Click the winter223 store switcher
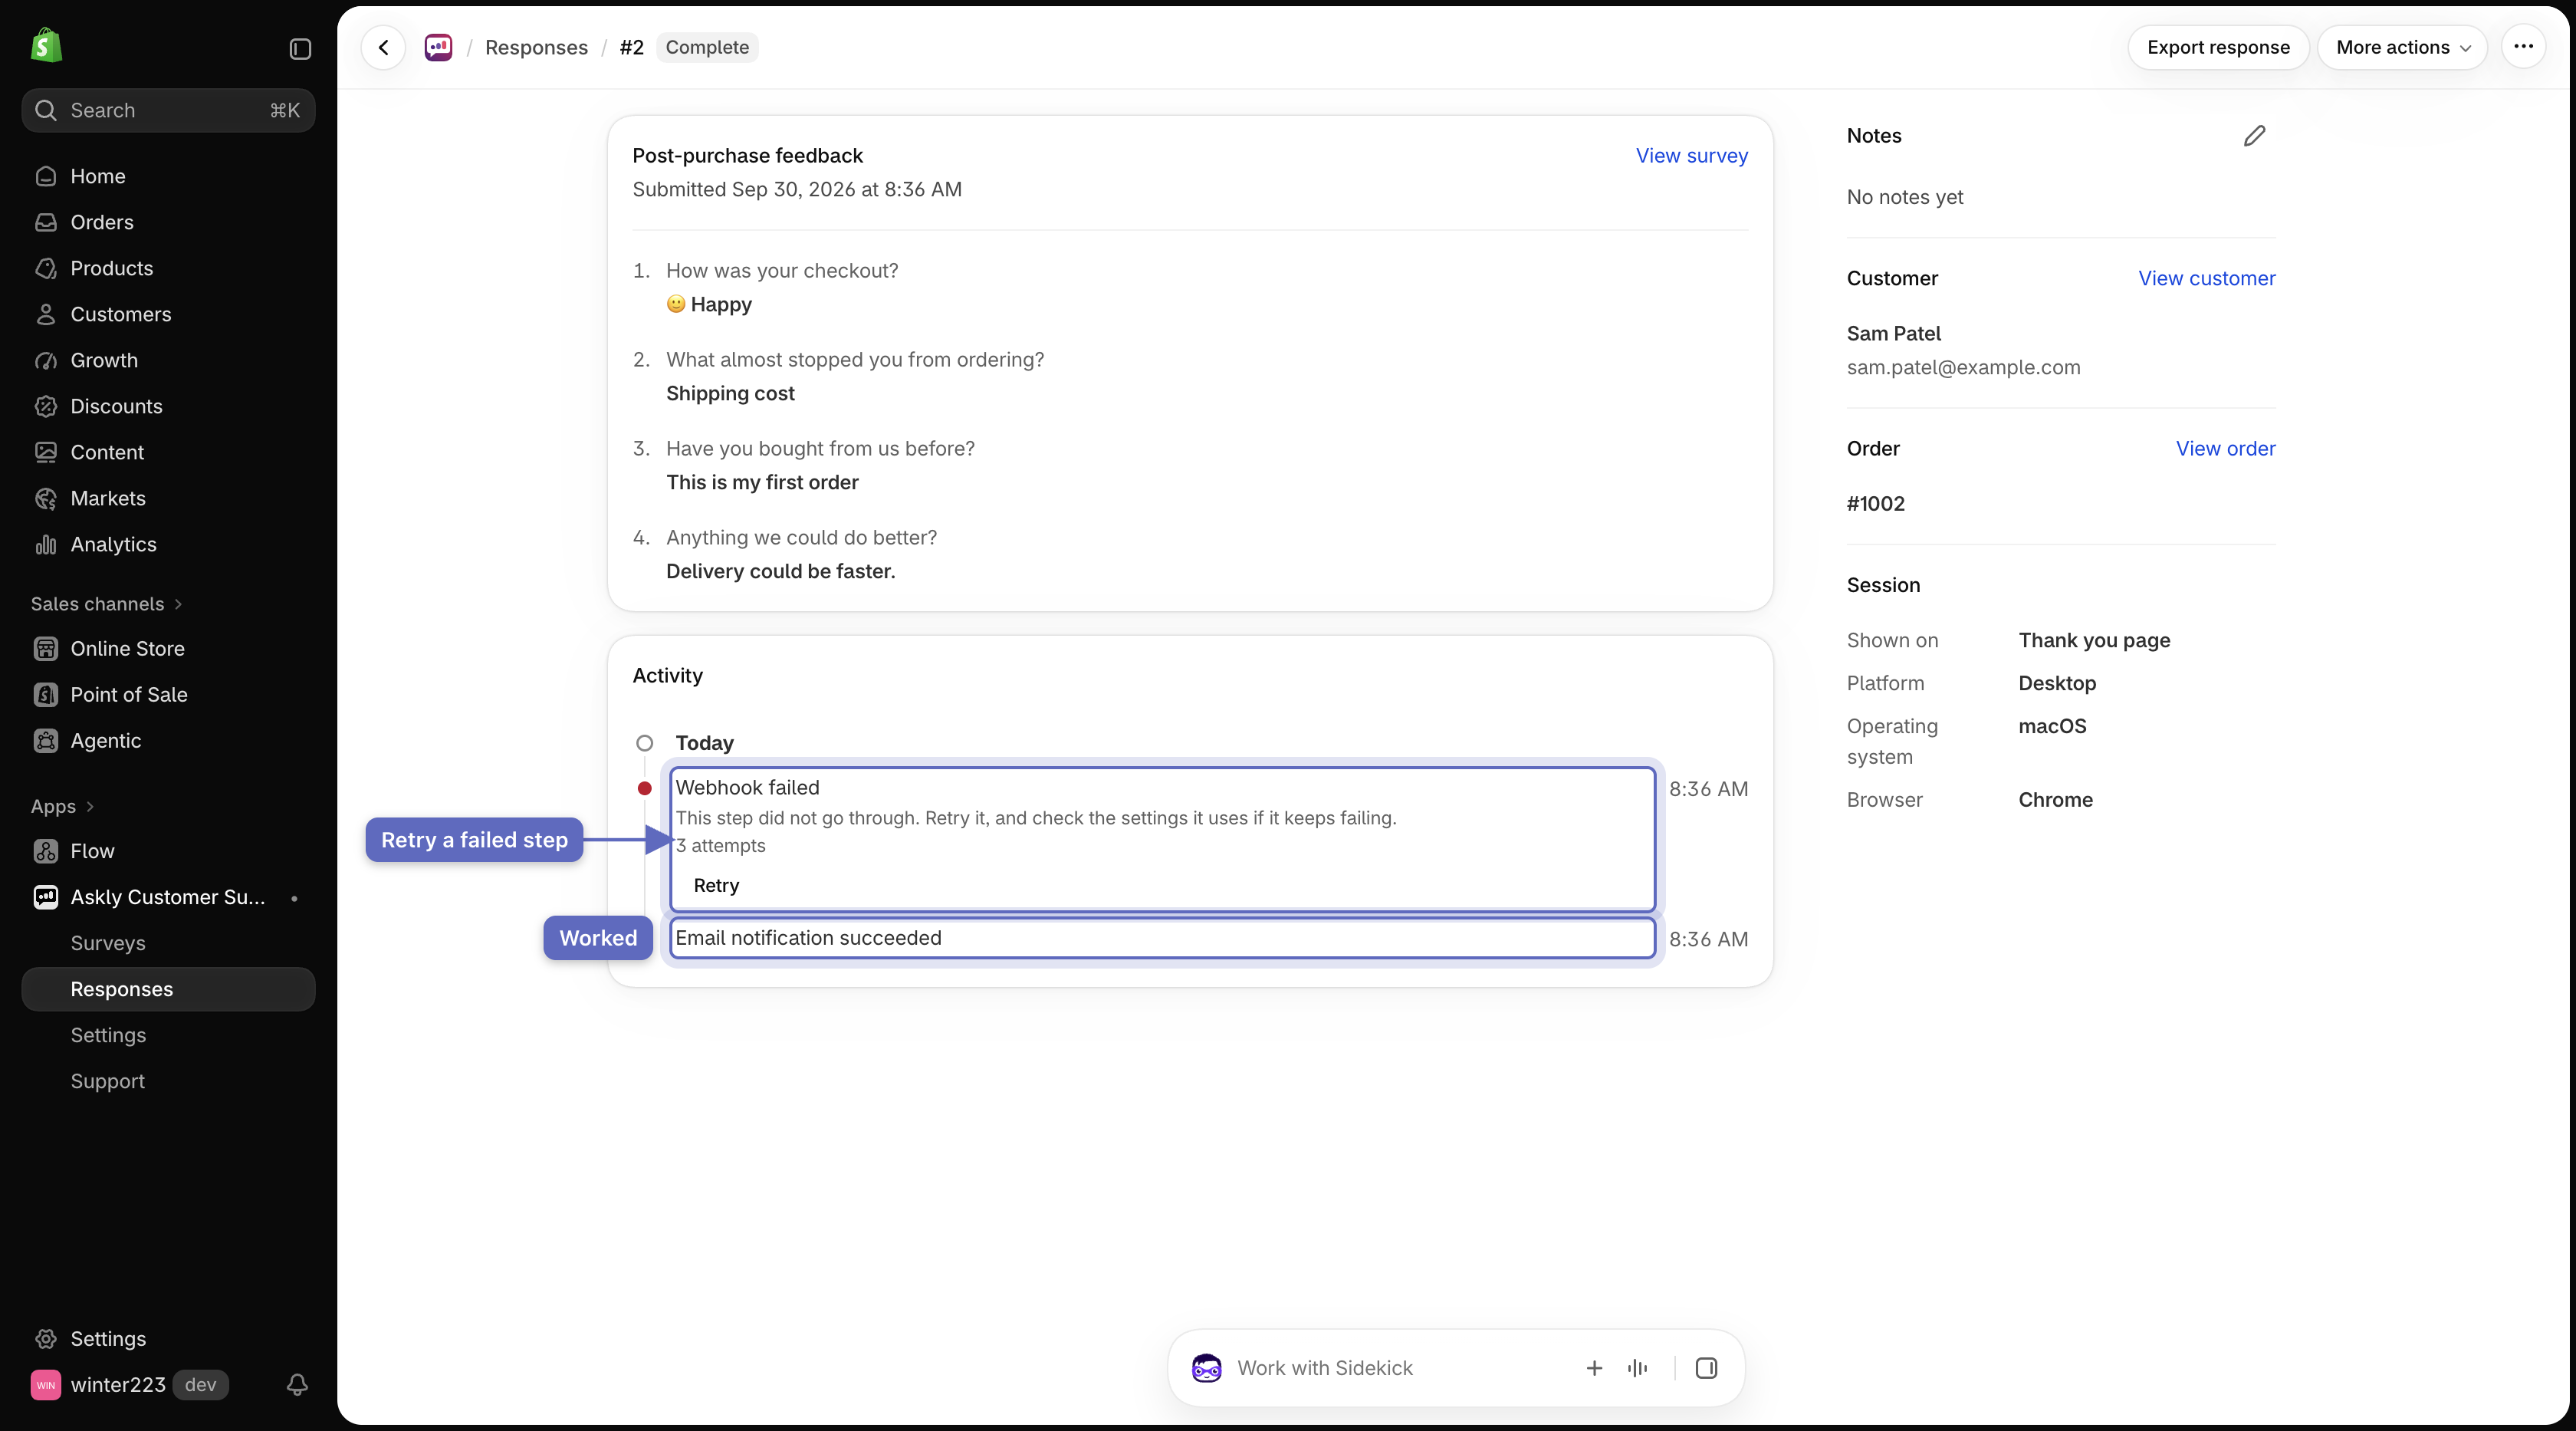Screen dimensions: 2576x1431 [130, 1384]
